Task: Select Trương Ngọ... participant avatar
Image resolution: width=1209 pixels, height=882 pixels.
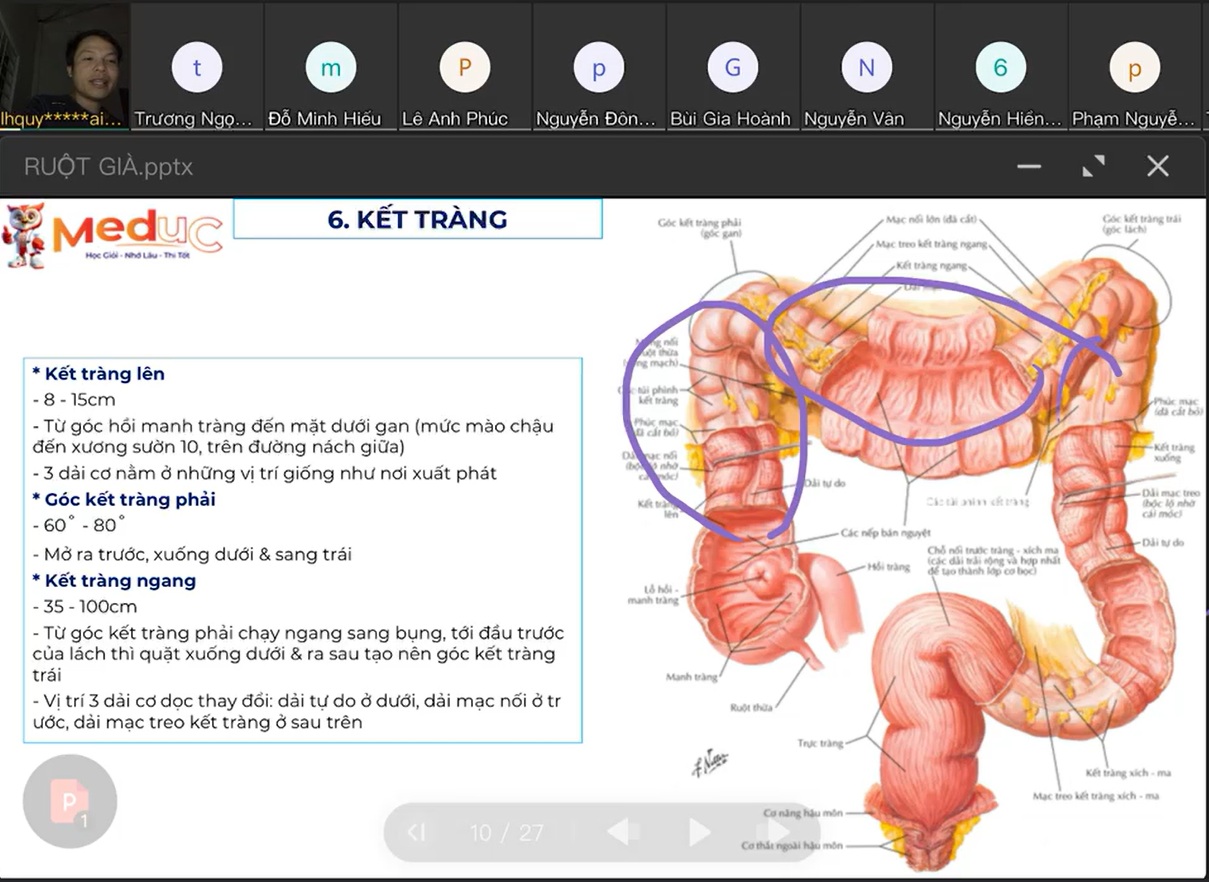Action: pos(197,68)
